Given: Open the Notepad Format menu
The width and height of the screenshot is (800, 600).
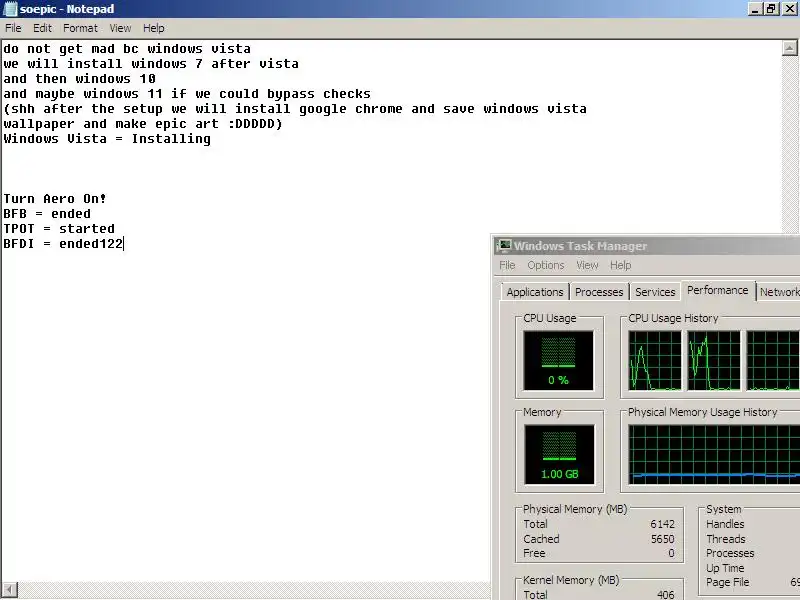Looking at the screenshot, I should (80, 28).
